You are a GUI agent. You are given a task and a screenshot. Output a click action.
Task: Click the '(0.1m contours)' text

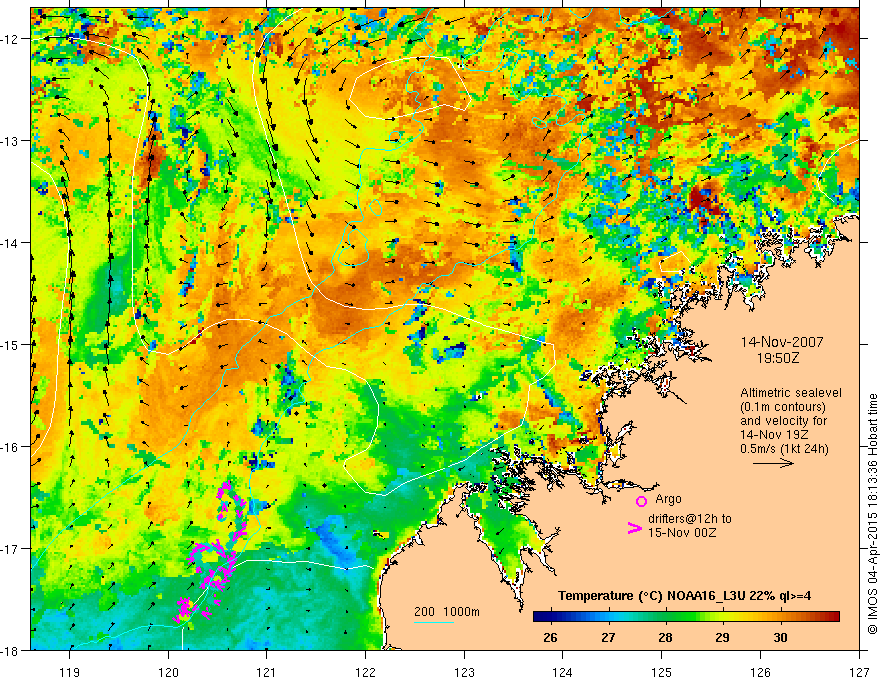point(783,407)
